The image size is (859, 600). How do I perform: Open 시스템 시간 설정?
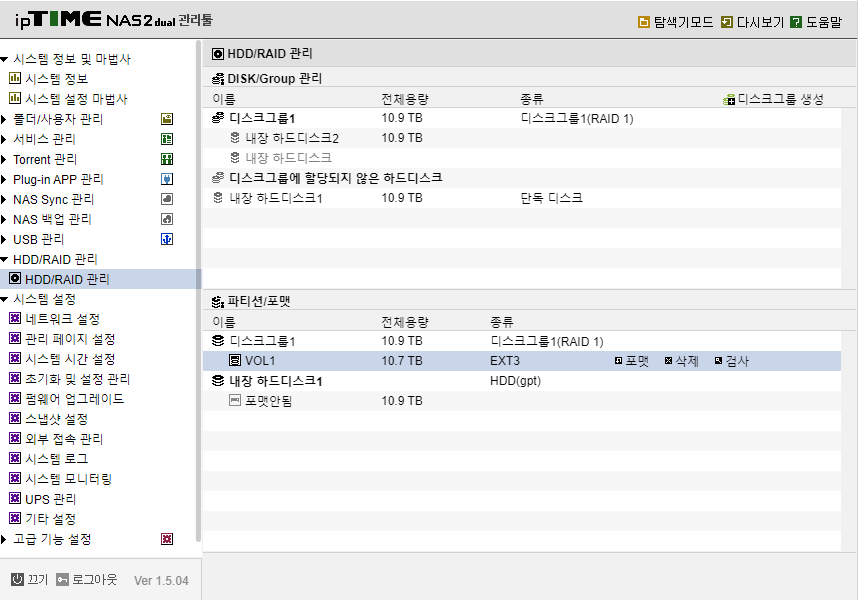(x=70, y=359)
